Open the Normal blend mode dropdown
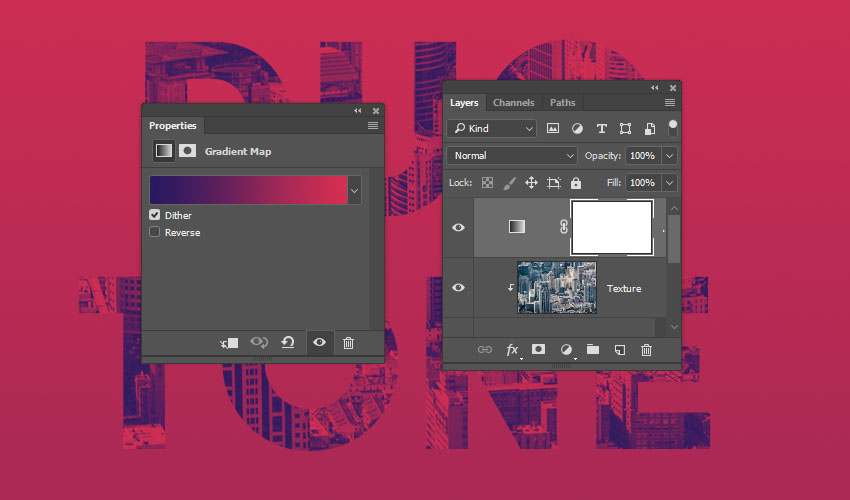The width and height of the screenshot is (850, 500). pyautogui.click(x=513, y=156)
